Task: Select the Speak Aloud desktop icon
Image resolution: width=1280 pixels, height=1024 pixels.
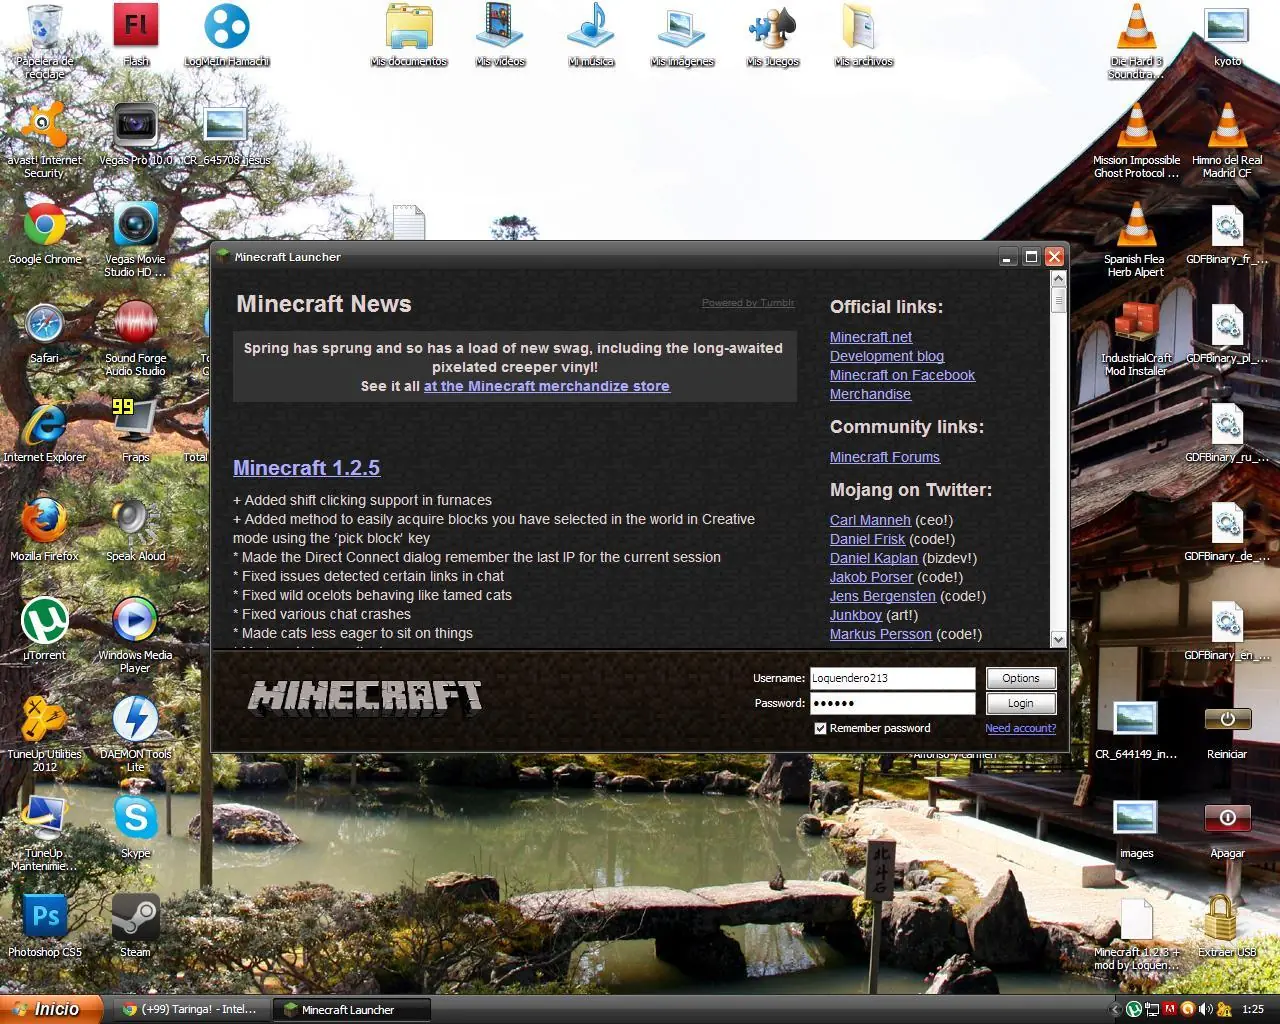Action: tap(136, 530)
